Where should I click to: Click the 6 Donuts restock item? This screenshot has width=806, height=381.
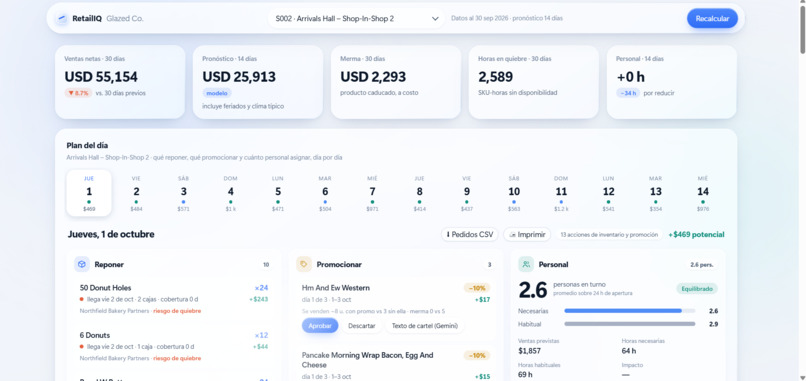[174, 346]
